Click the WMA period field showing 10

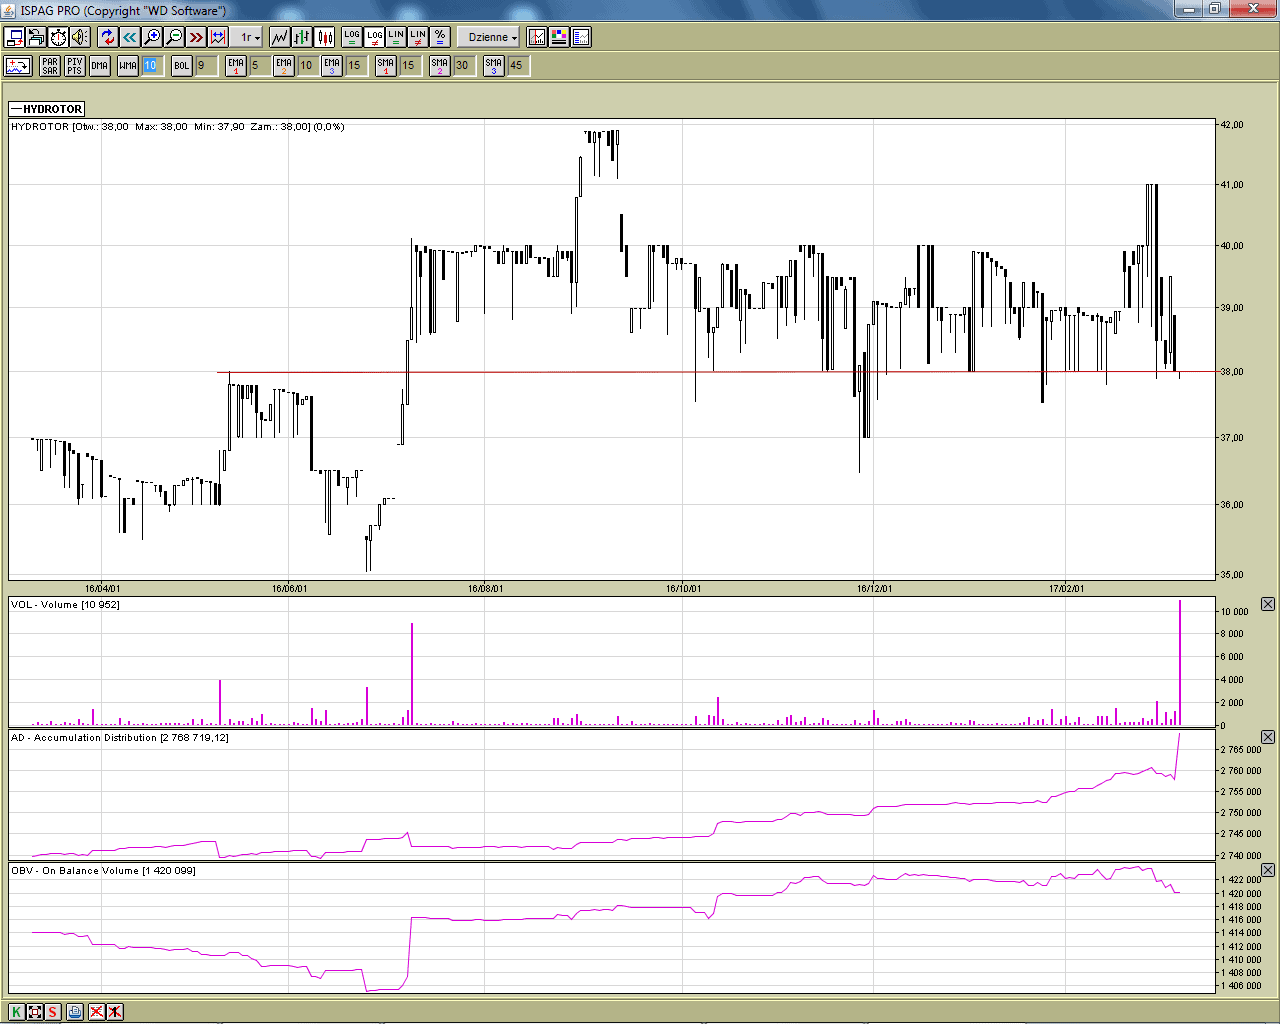(150, 66)
